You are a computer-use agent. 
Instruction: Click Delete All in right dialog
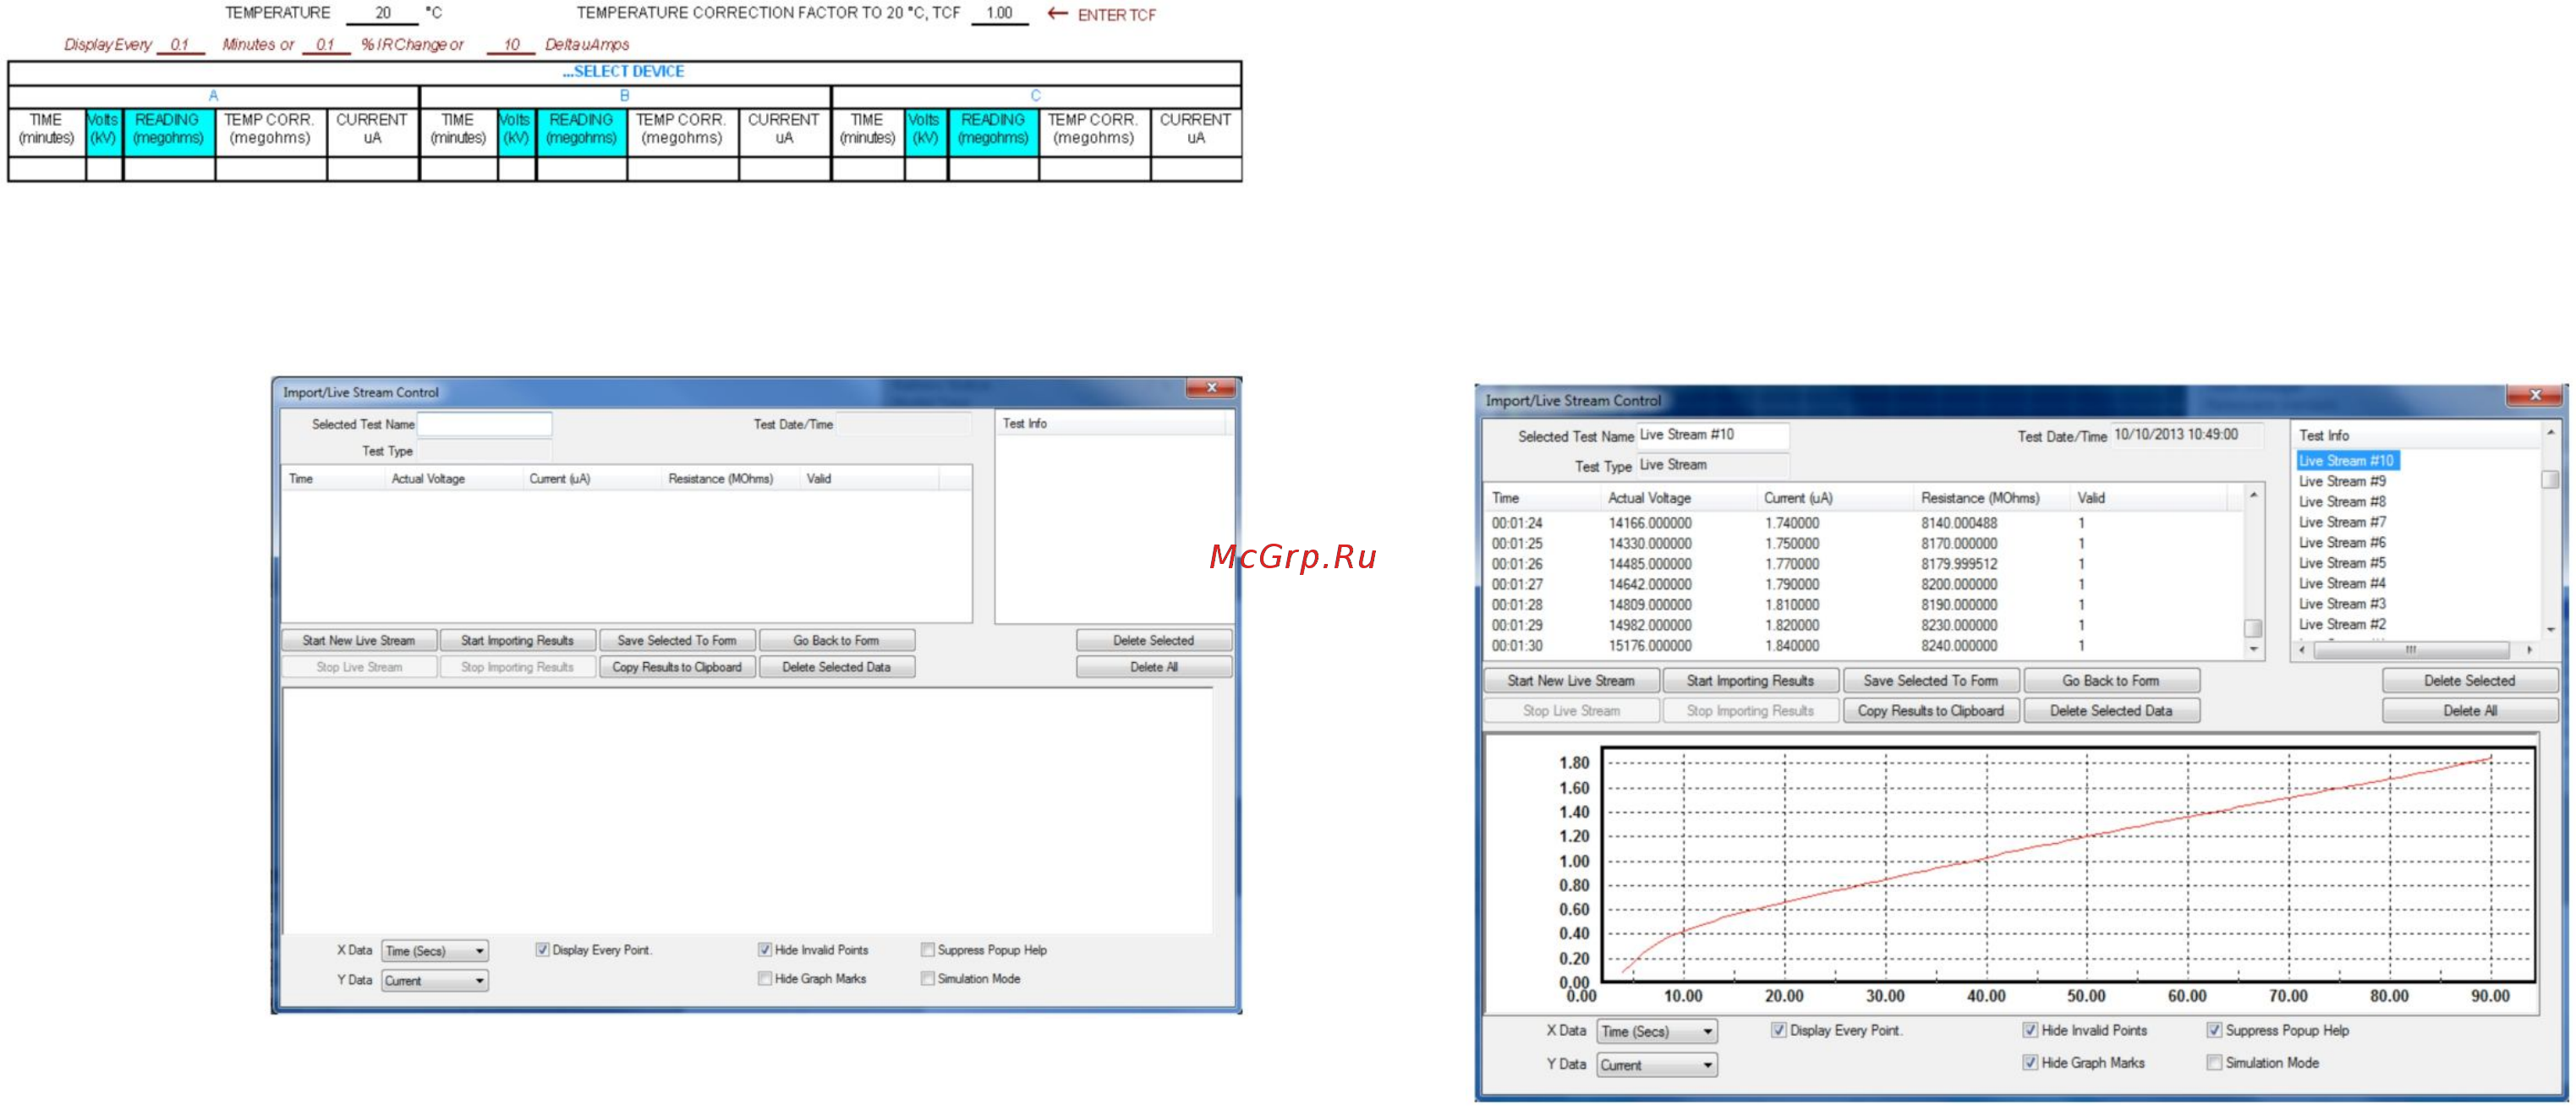click(x=2469, y=711)
